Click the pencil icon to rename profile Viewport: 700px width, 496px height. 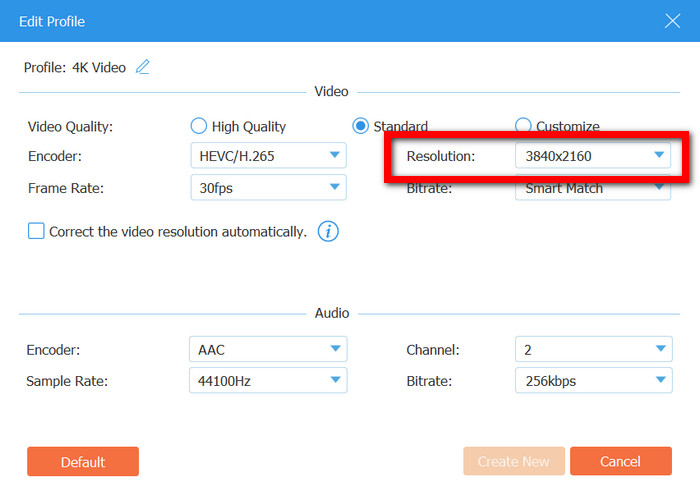[143, 67]
